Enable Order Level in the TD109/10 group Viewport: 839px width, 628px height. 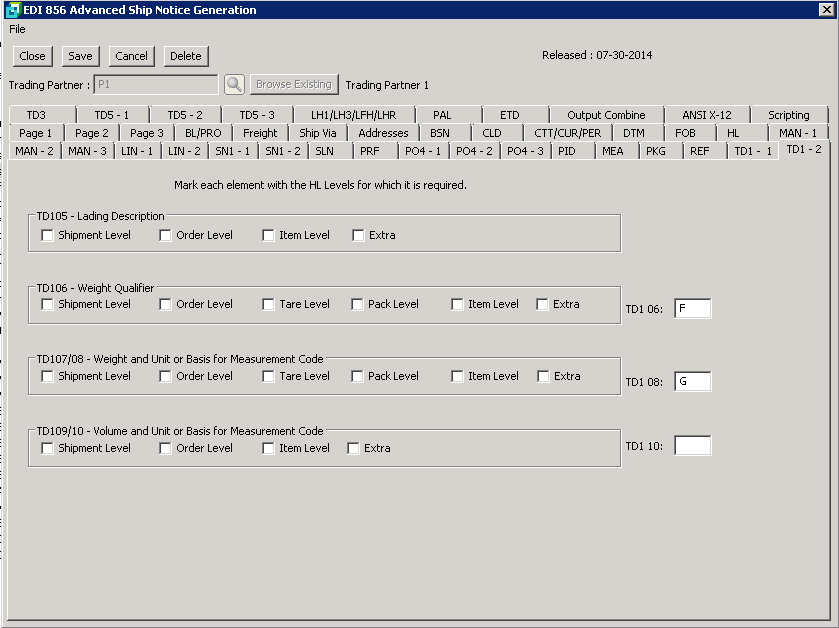[x=166, y=449]
